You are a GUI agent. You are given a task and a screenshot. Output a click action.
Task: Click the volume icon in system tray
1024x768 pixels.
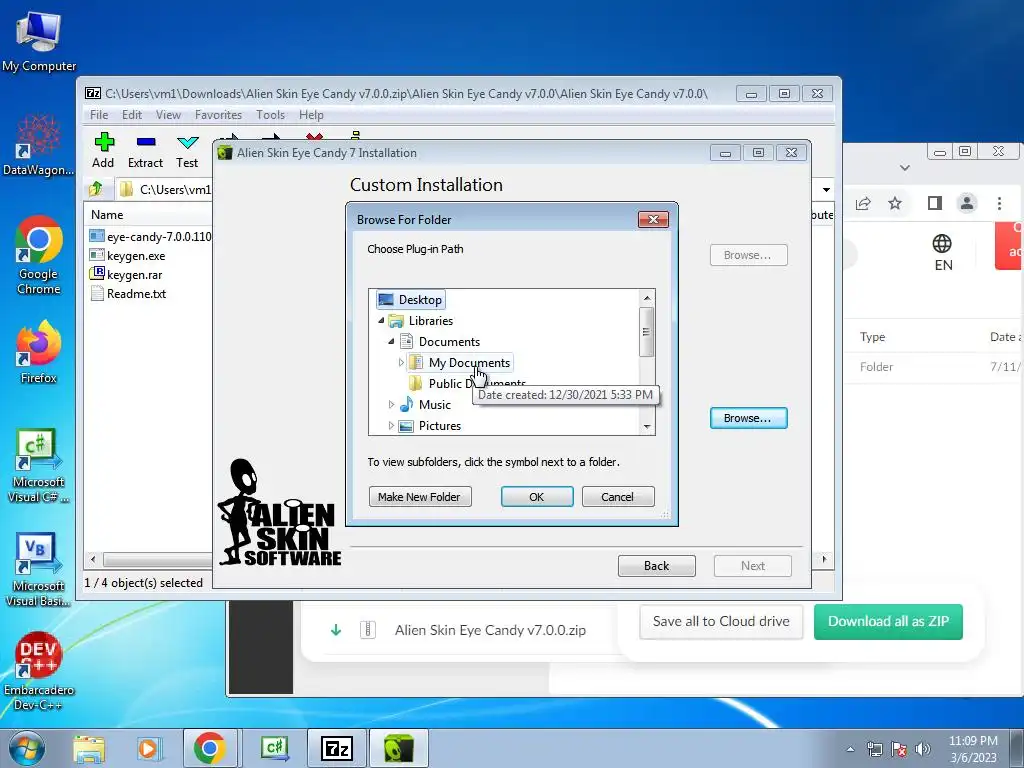[x=923, y=748]
